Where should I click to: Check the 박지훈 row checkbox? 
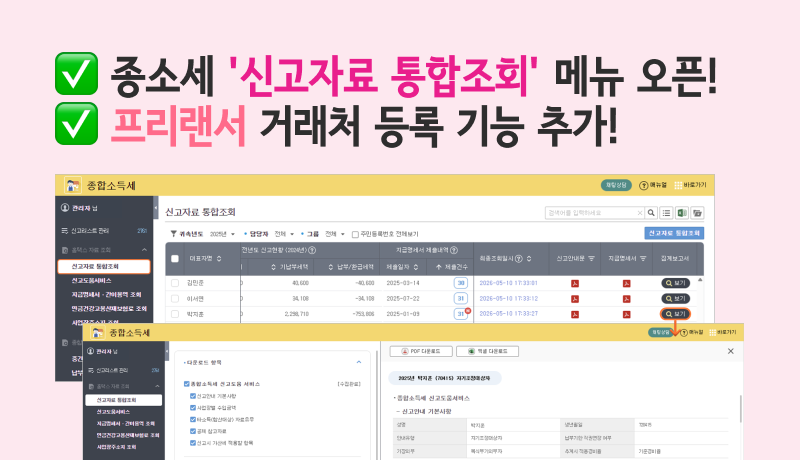pyautogui.click(x=175, y=314)
